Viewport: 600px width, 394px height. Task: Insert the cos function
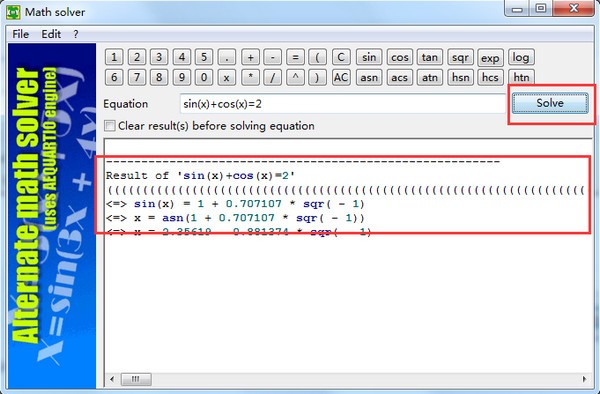pos(400,57)
